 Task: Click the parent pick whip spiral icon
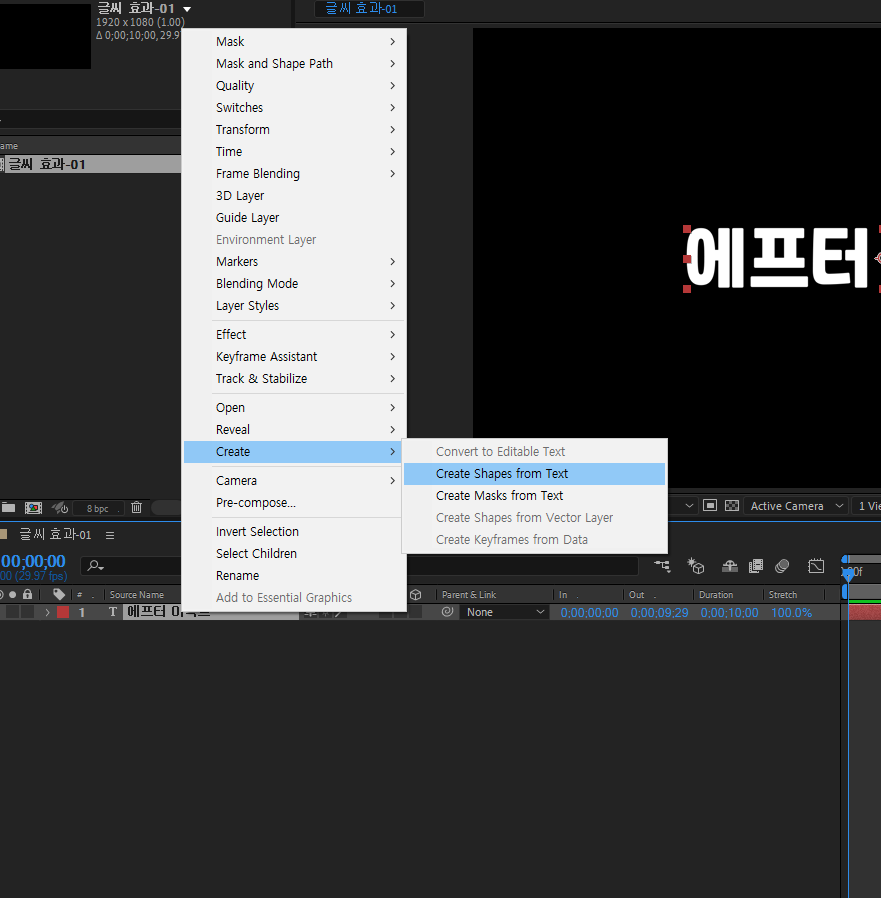point(447,612)
